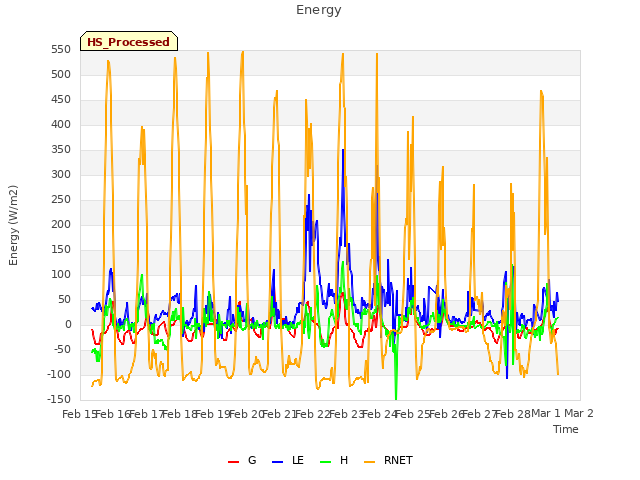
Task: Click the green H legend color marker
Action: coord(326,462)
